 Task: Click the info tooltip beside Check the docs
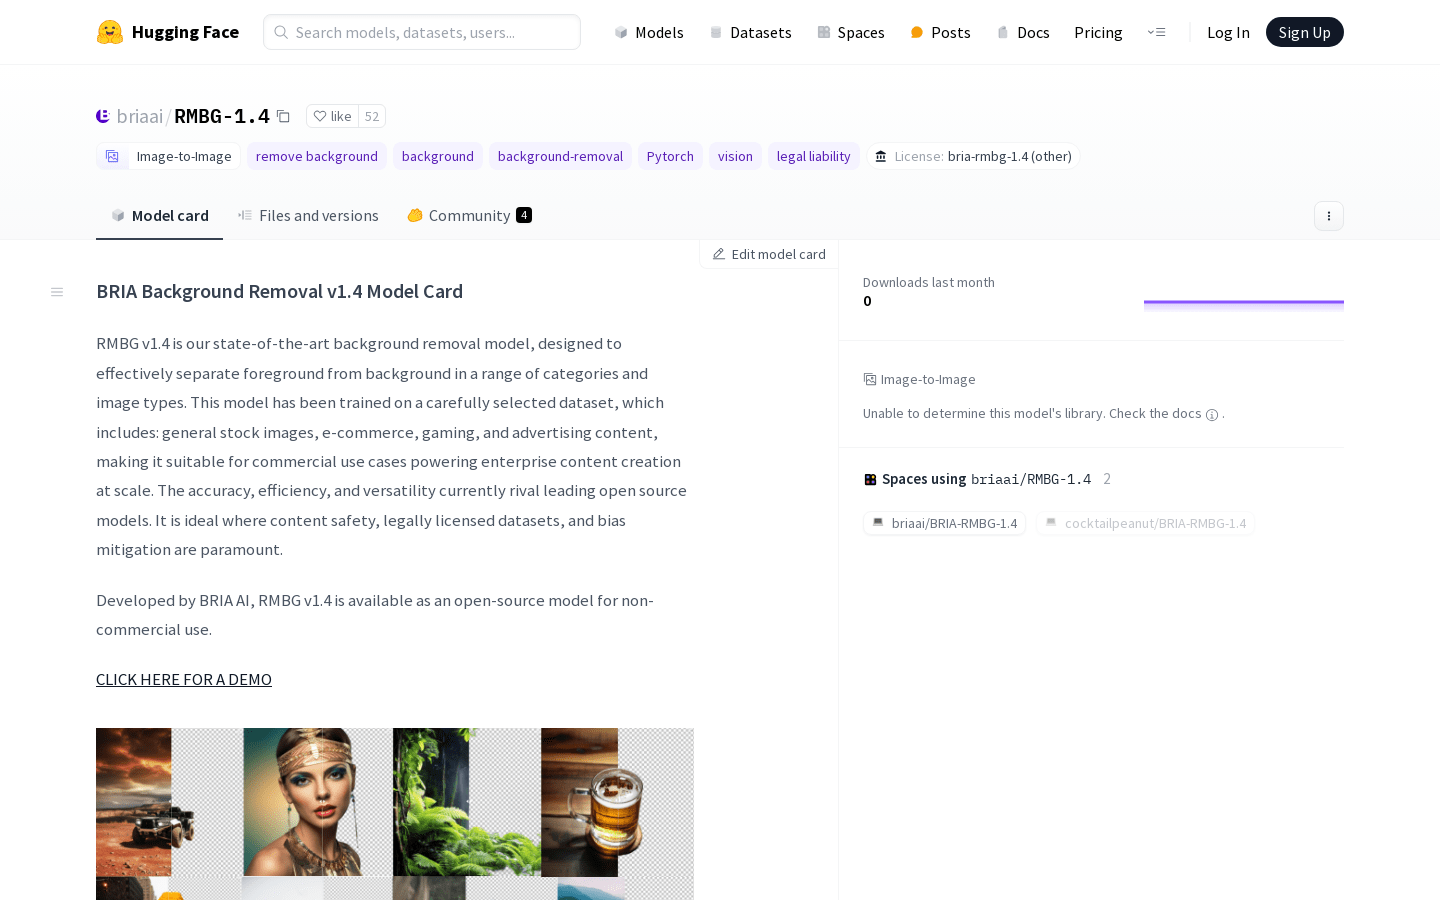point(1212,414)
